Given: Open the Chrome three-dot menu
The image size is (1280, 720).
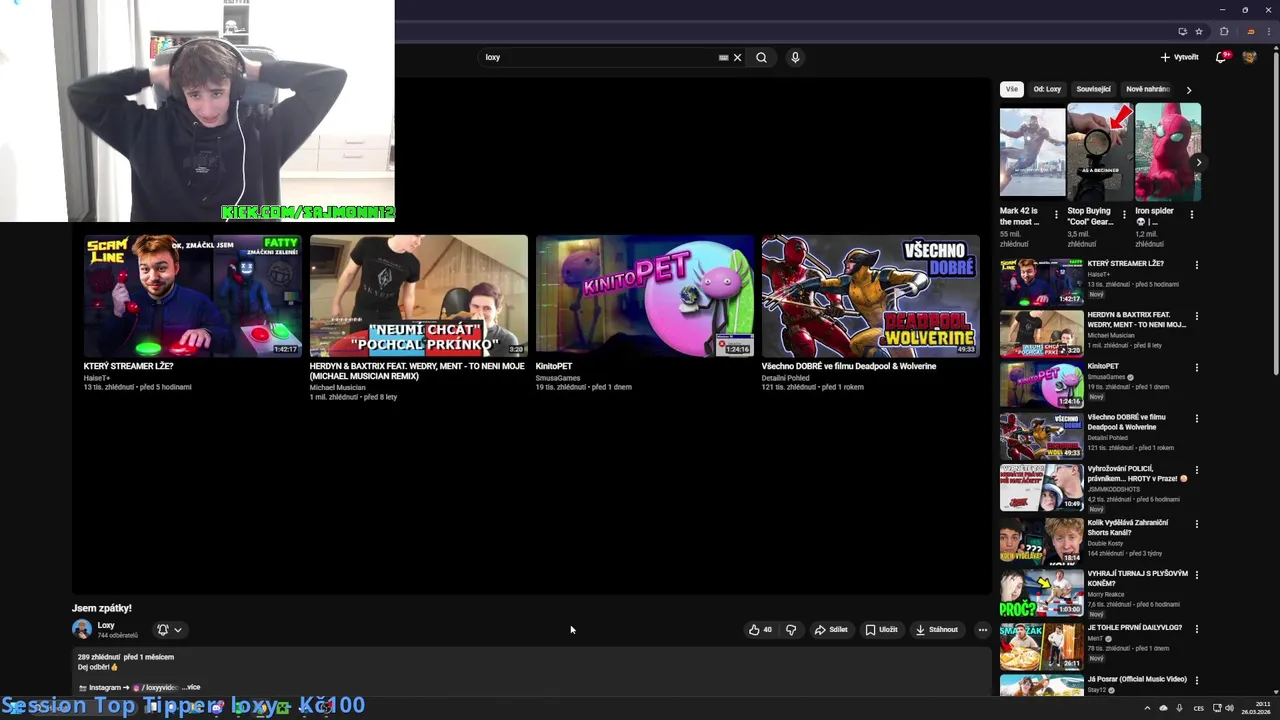Looking at the screenshot, I should 1268,31.
